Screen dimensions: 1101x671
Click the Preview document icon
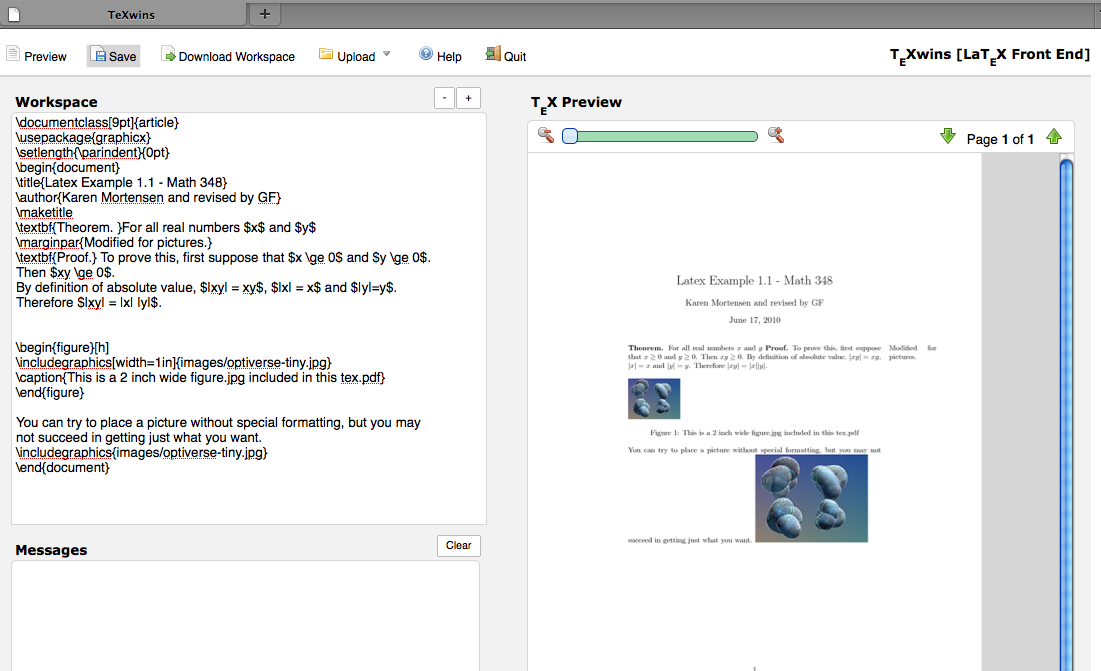coord(13,55)
